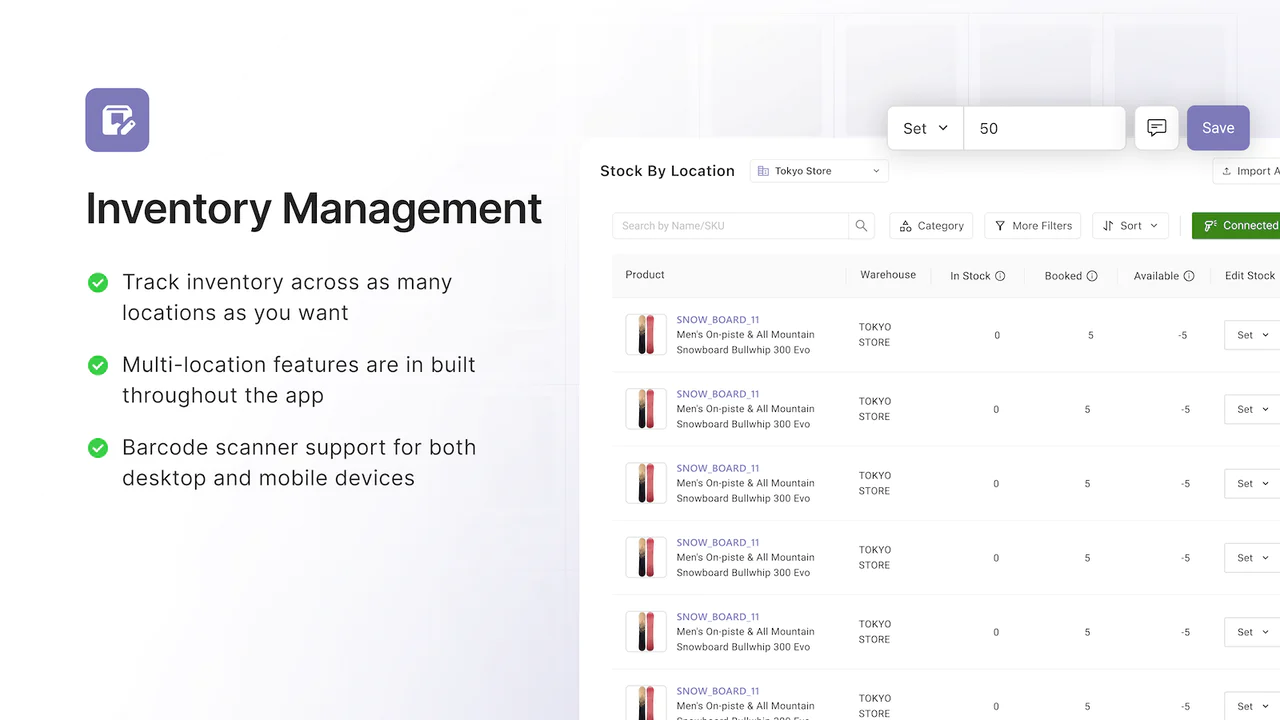Open SNOW_BOARD_11 link in fourth row
Screen dimensions: 1280x720
point(718,543)
